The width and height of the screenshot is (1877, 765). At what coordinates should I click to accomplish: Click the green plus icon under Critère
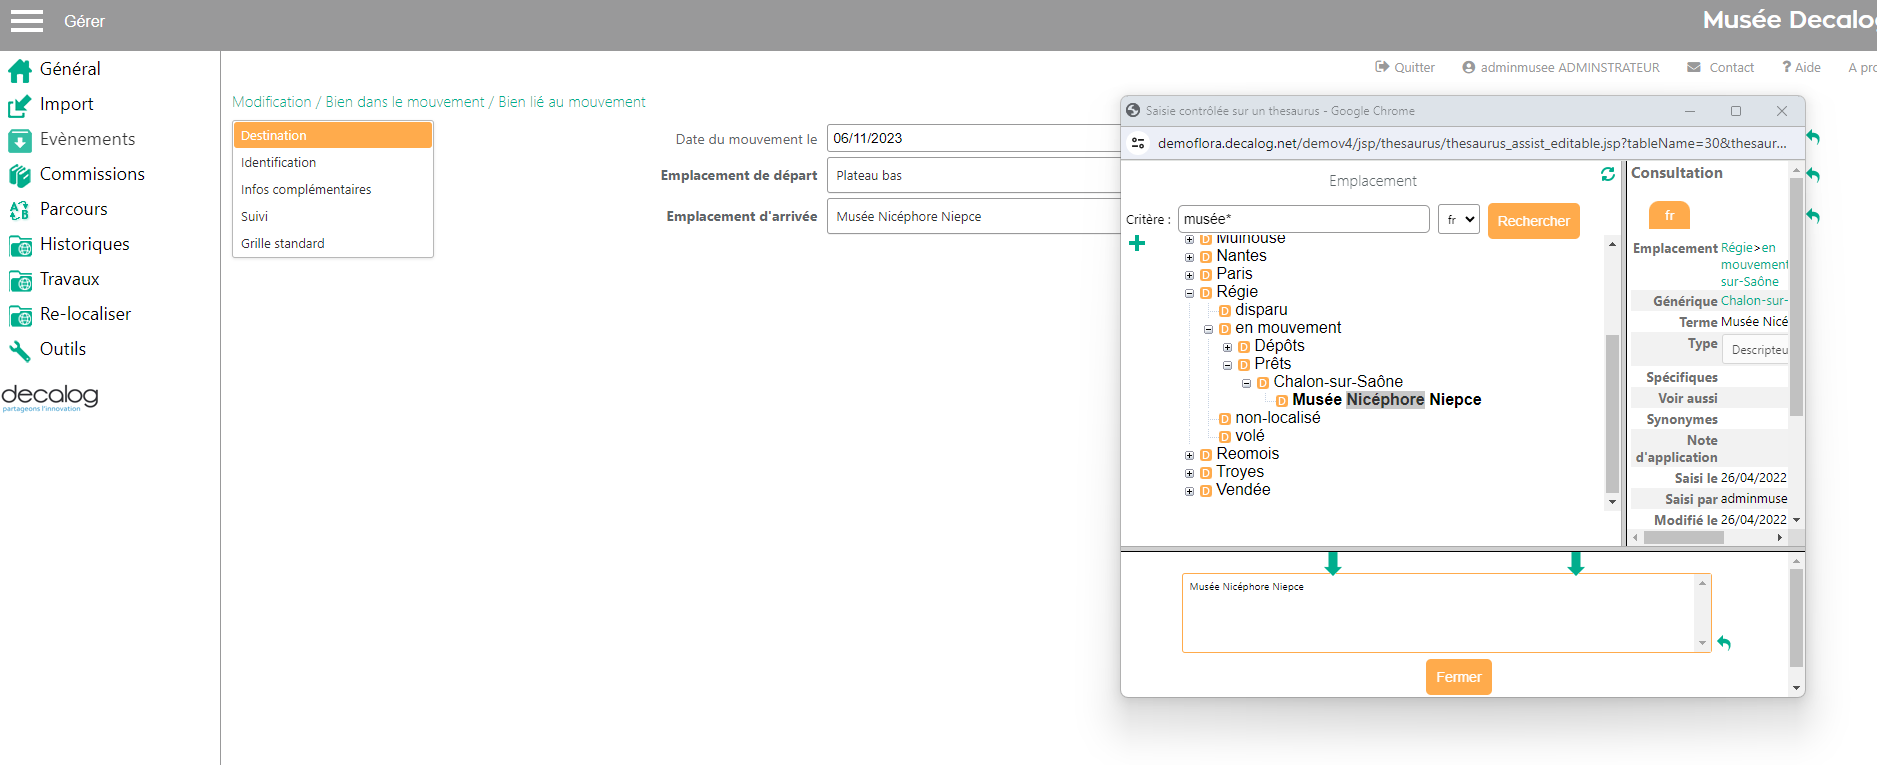coord(1137,243)
